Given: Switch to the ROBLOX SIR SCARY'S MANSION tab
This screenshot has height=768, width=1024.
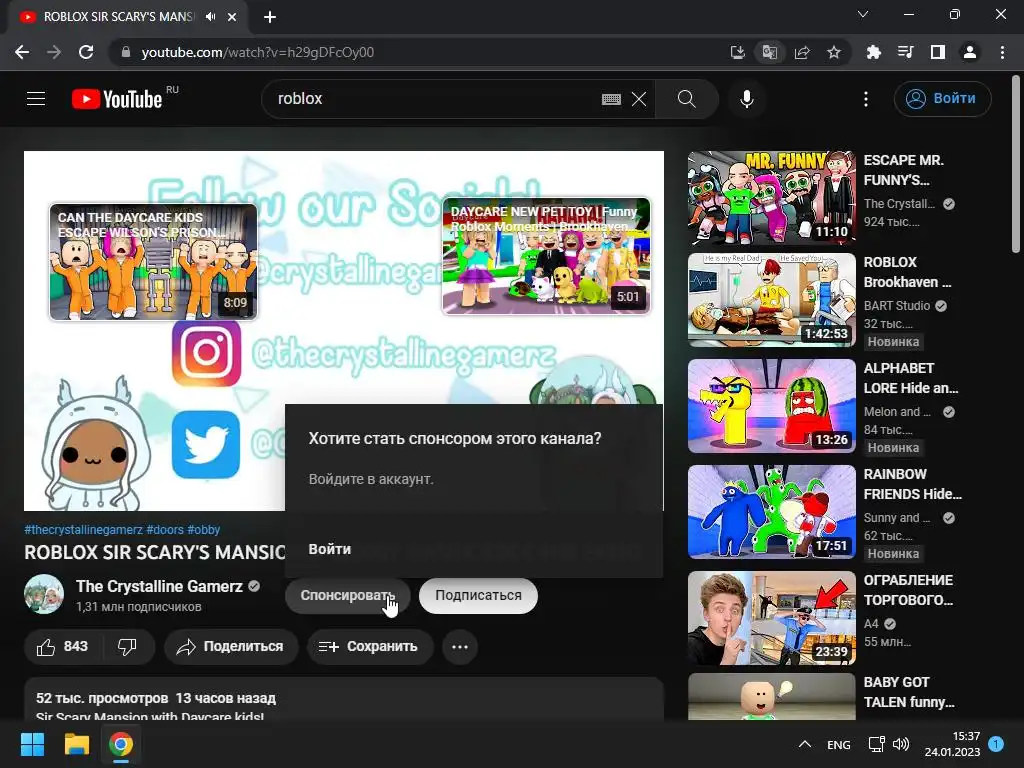Looking at the screenshot, I should coord(118,17).
